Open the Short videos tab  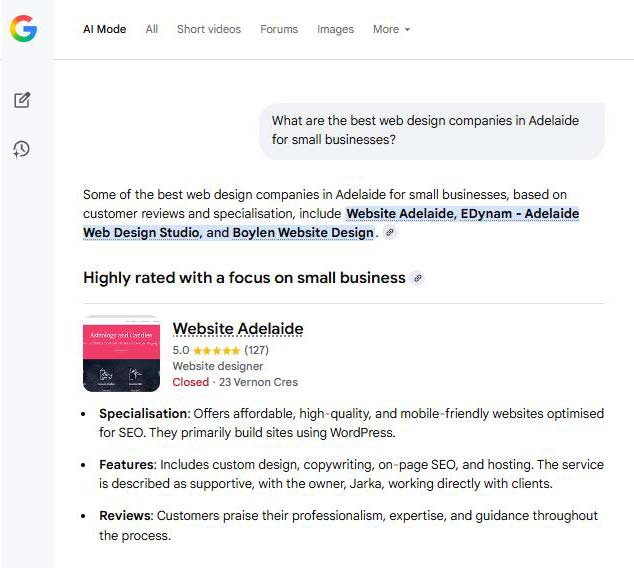pyautogui.click(x=208, y=29)
